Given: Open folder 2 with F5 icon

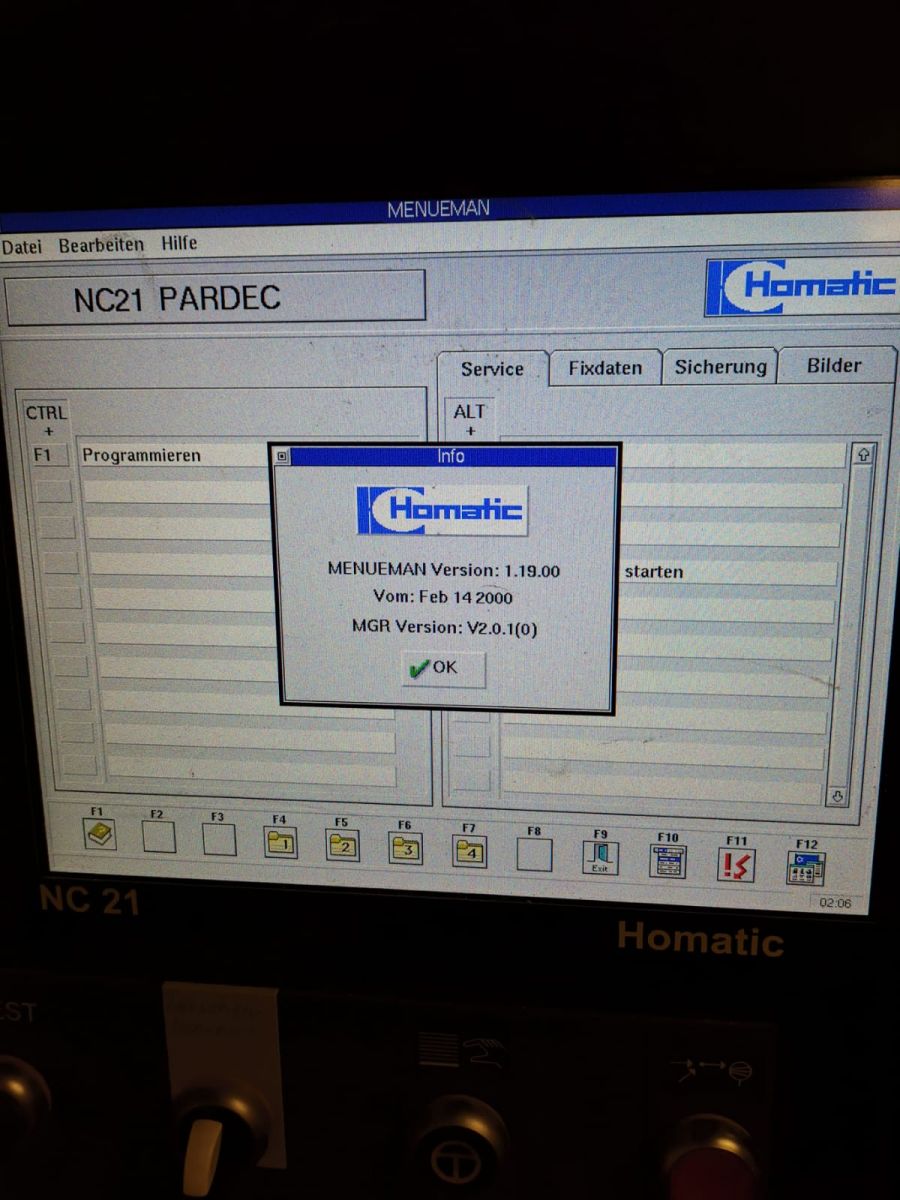Looking at the screenshot, I should tap(343, 846).
